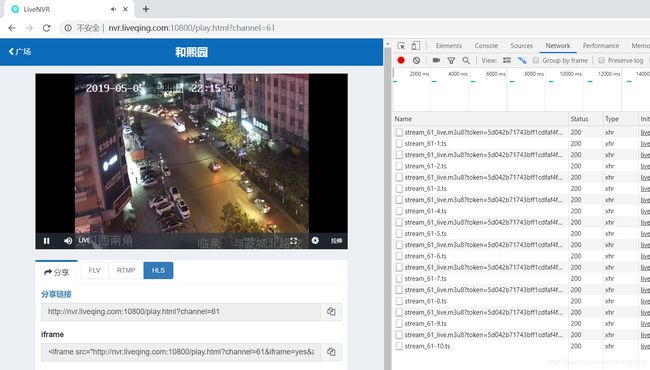Image resolution: width=650 pixels, height=370 pixels.
Task: Select the FLV stream format button
Action: coord(95,270)
